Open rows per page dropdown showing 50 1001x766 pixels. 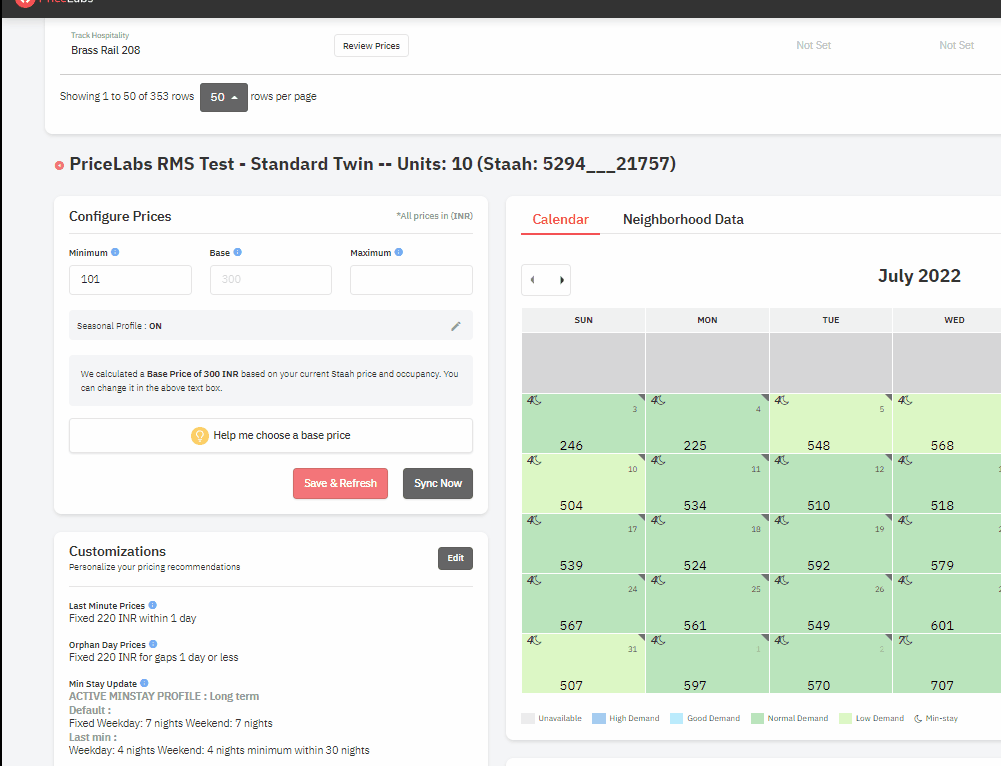[x=223, y=97]
